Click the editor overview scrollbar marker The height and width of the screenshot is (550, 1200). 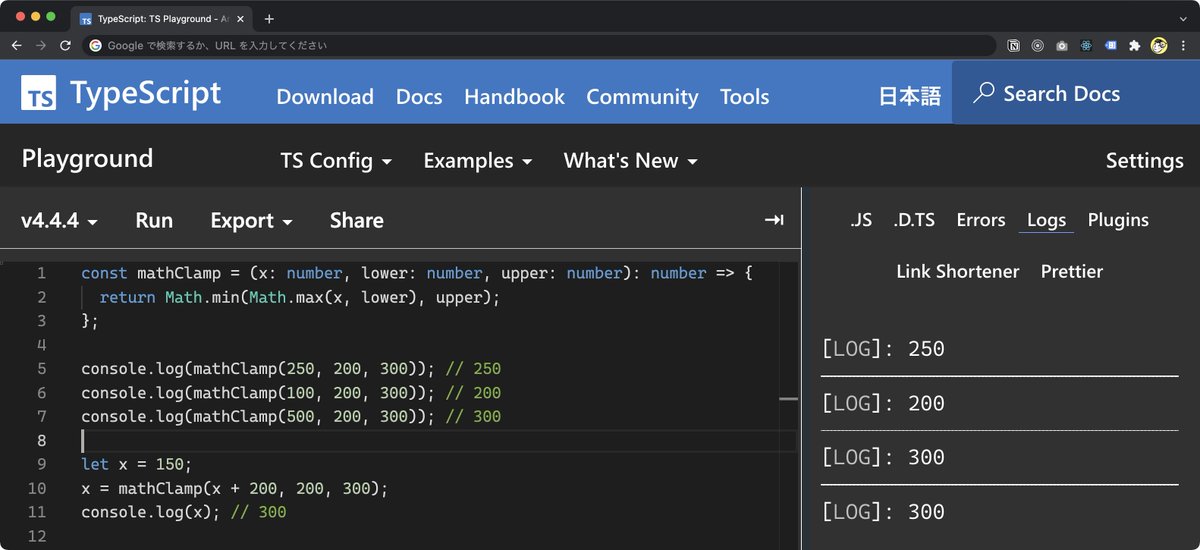tap(788, 398)
